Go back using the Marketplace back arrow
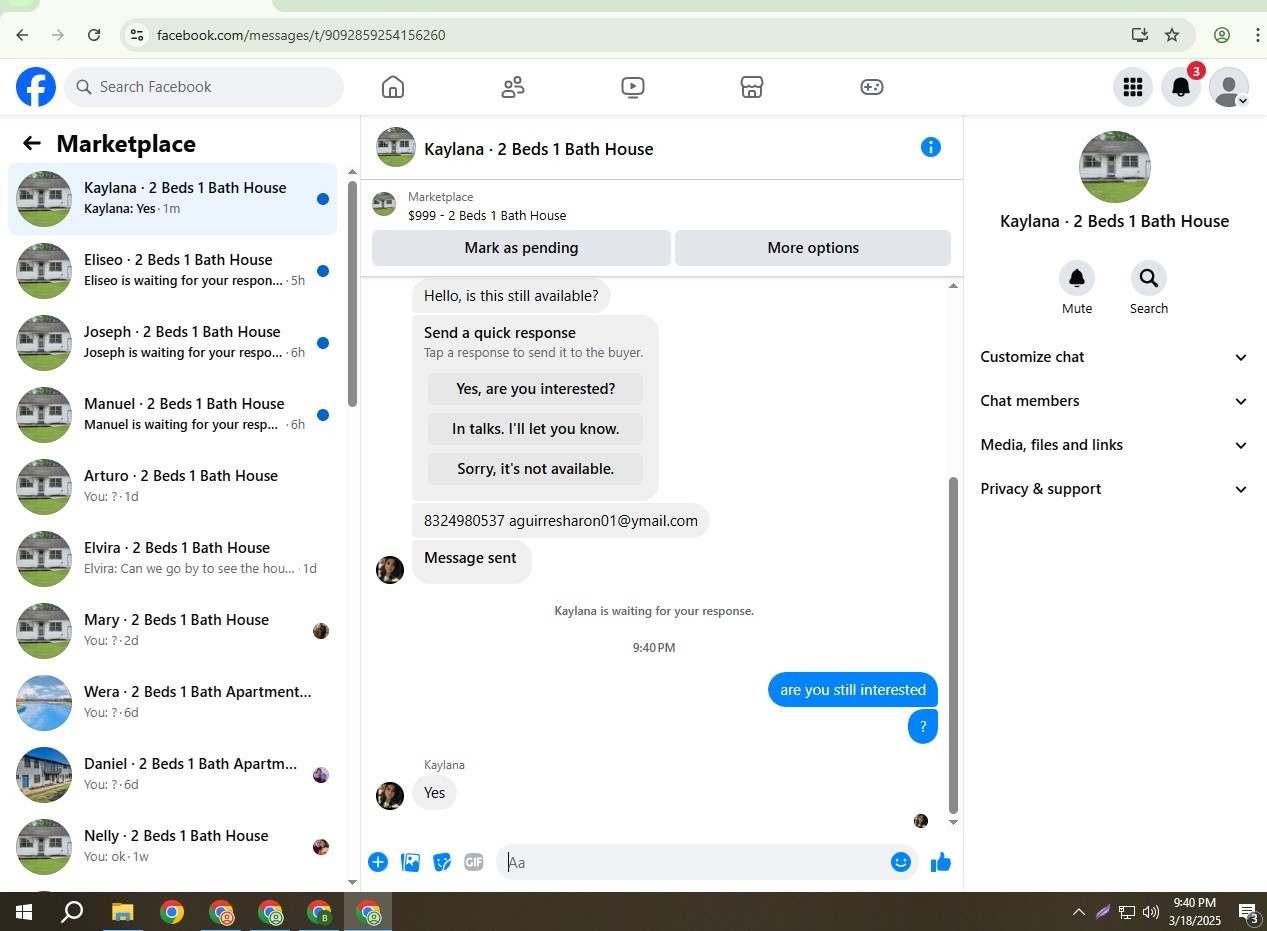This screenshot has height=931, width=1267. pyautogui.click(x=32, y=143)
